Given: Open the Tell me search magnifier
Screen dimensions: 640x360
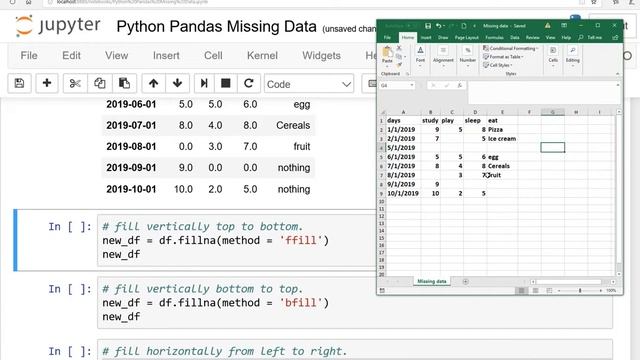Looking at the screenshot, I should click(580, 38).
